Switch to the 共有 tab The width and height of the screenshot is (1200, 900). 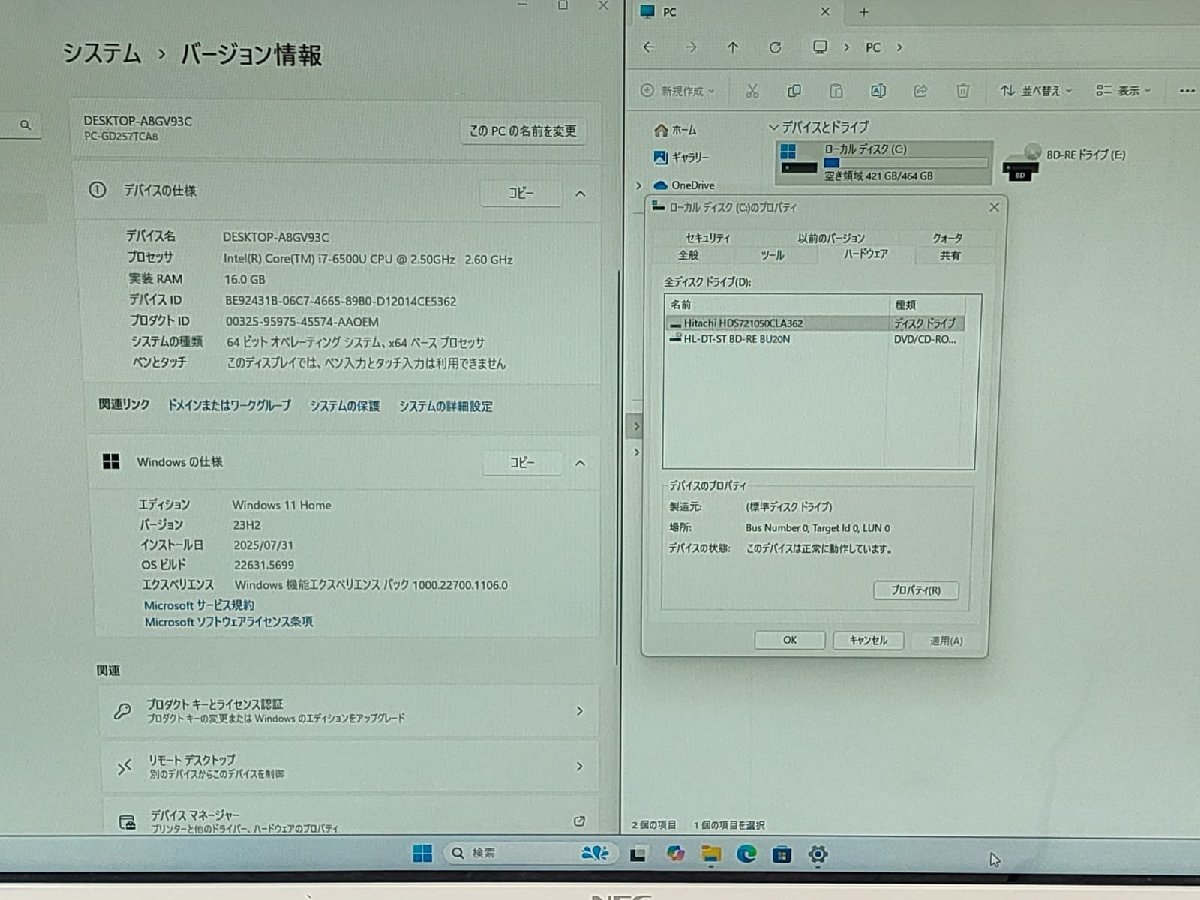click(950, 255)
